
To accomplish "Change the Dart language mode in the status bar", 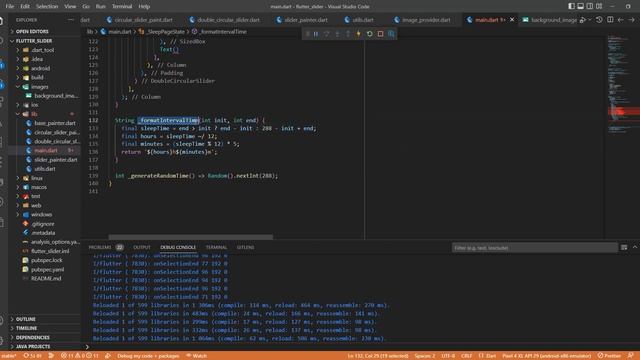I will click(488, 356).
